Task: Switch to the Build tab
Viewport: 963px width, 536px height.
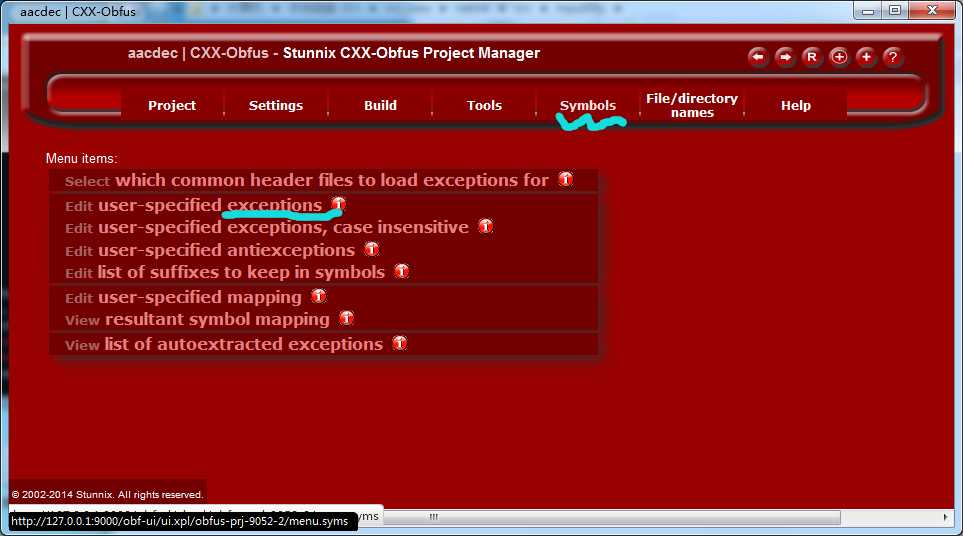Action: (380, 105)
